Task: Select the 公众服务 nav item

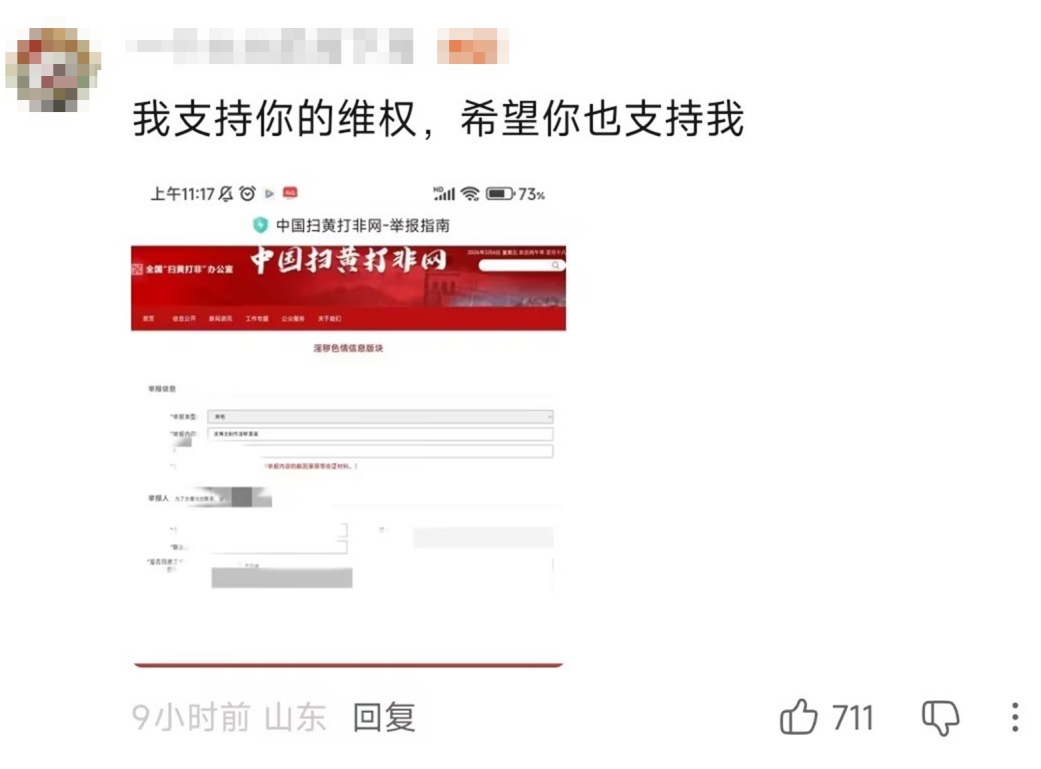Action: (x=293, y=319)
